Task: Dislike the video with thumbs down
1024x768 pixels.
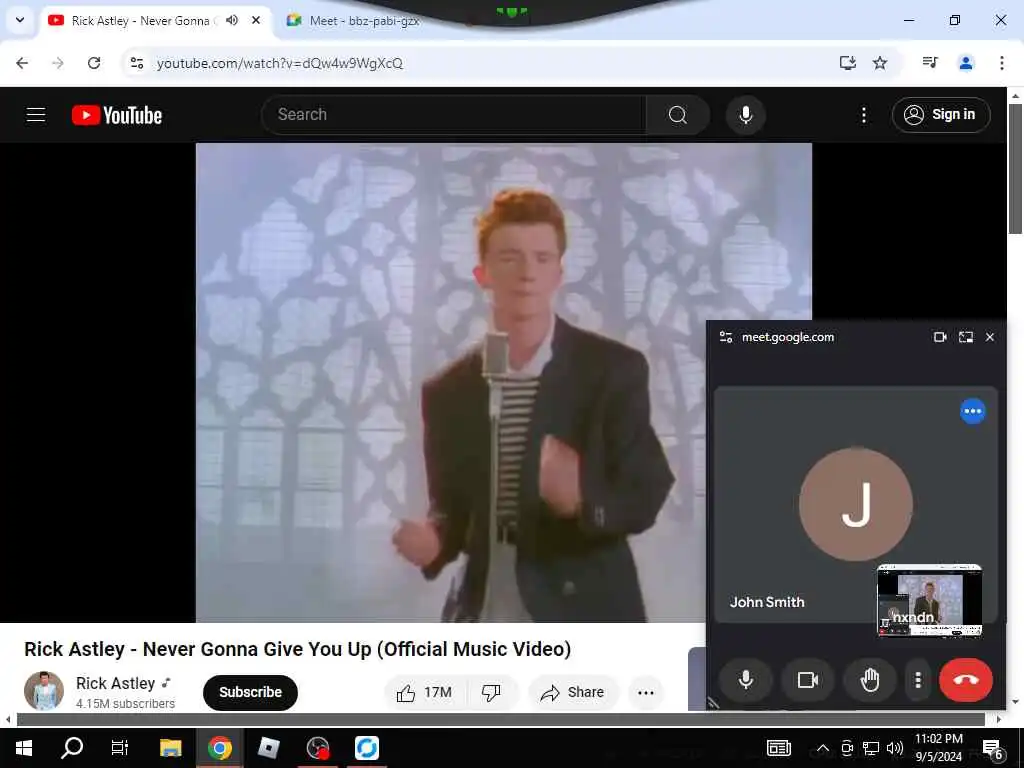Action: pos(491,692)
